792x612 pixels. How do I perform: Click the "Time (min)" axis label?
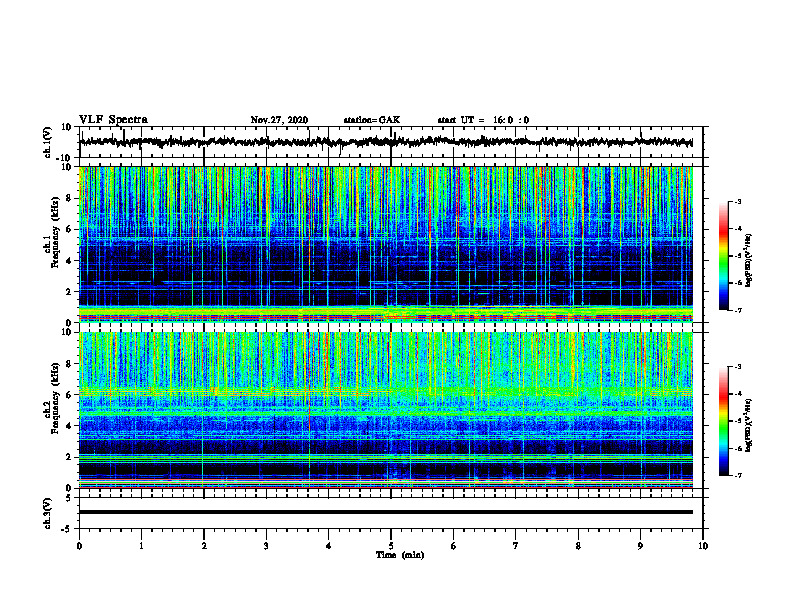tap(400, 555)
